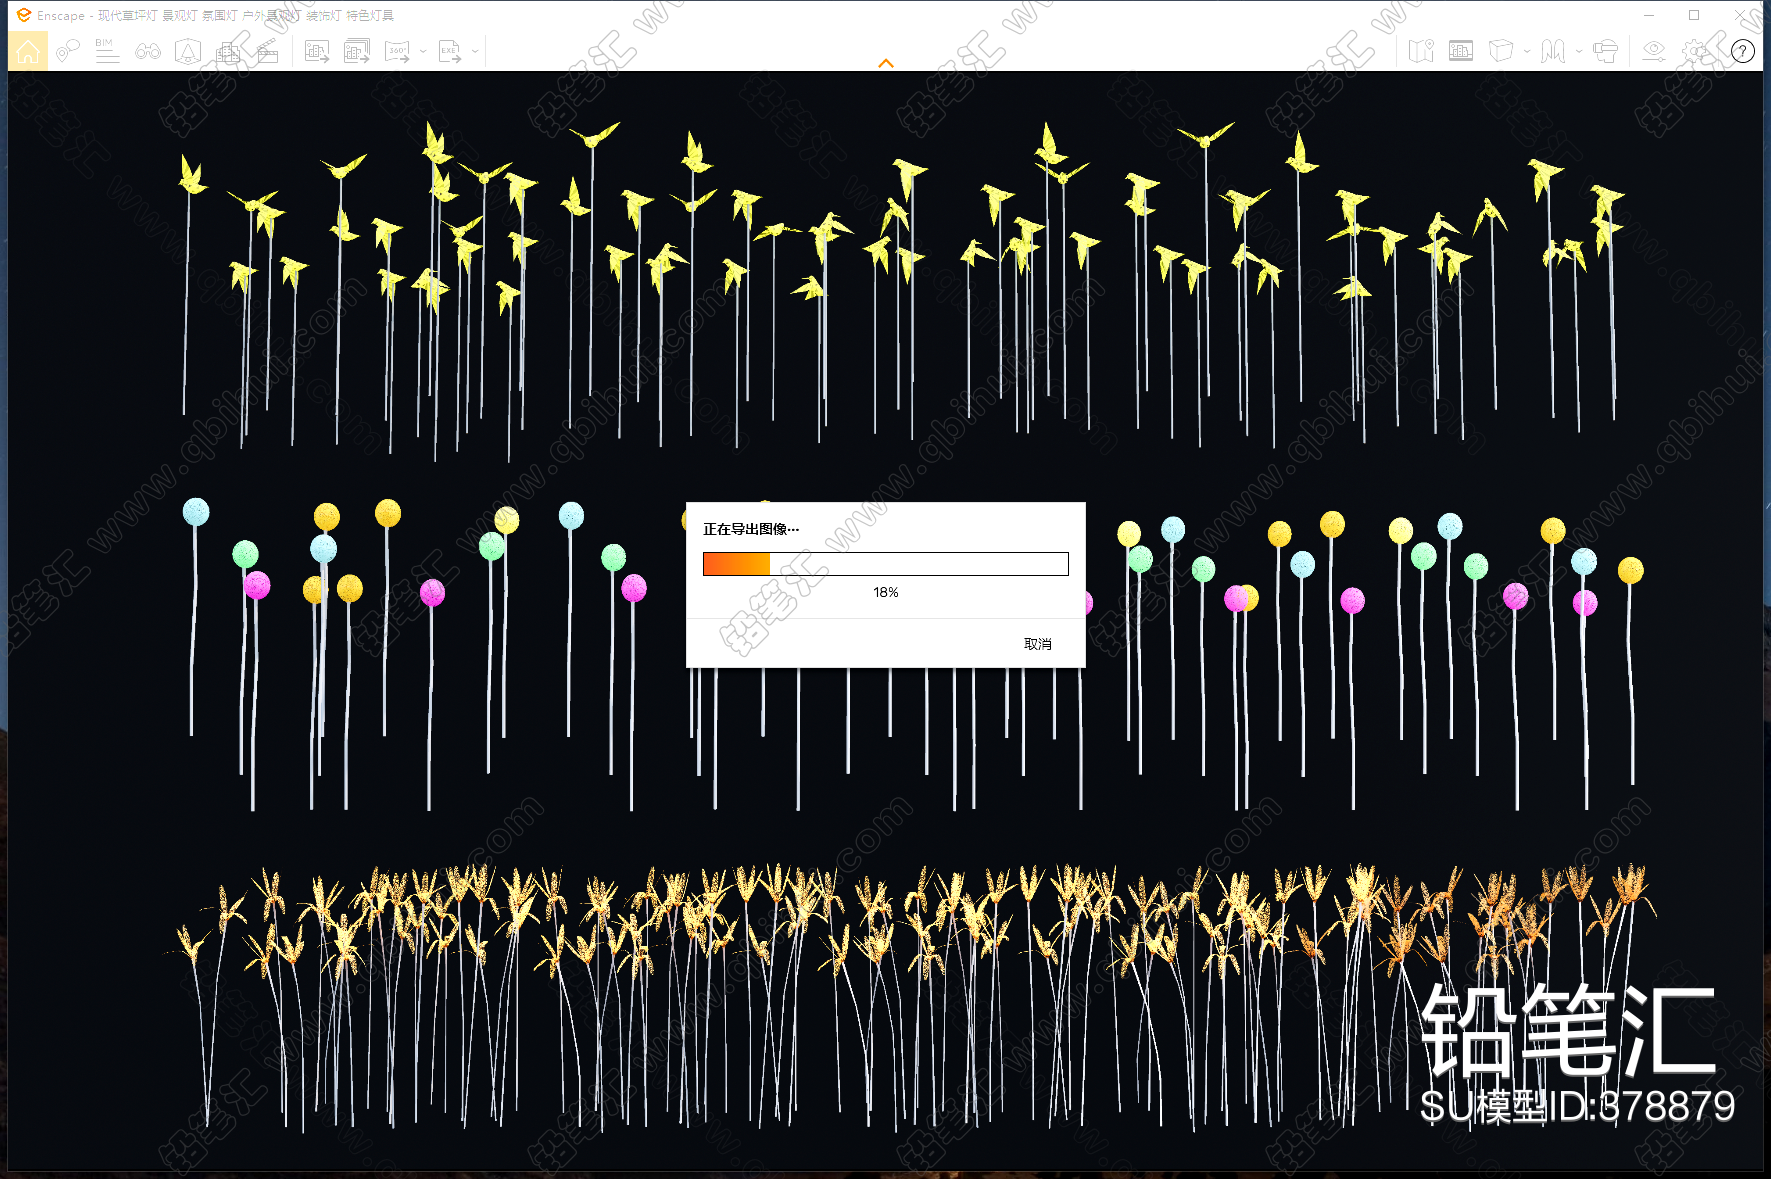Image resolution: width=1771 pixels, height=1179 pixels.
Task: Click the 取消 cancel button
Action: (x=1038, y=644)
